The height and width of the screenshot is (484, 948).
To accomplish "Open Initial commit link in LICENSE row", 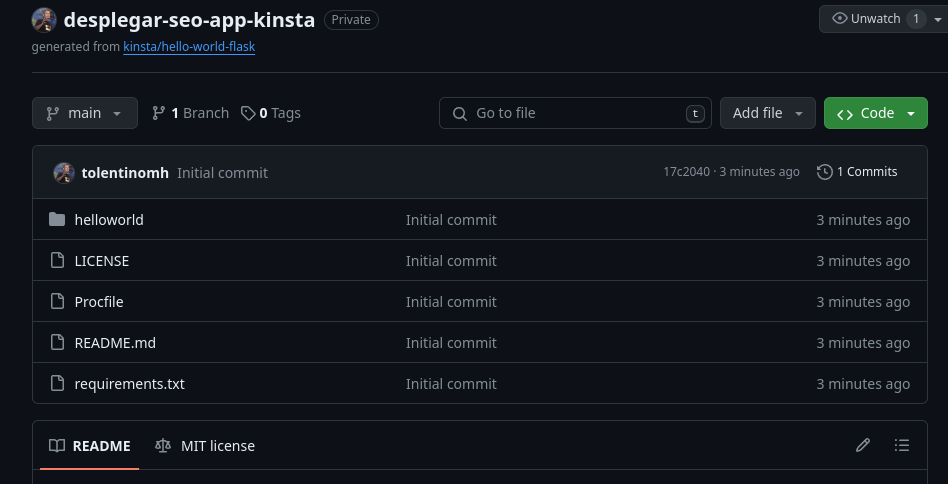I will 451,261.
